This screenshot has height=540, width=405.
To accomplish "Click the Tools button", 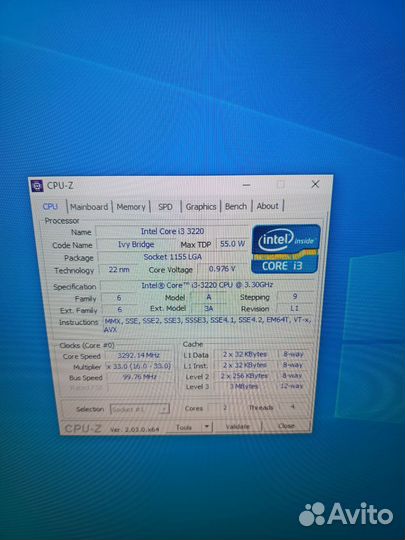I will (x=184, y=427).
